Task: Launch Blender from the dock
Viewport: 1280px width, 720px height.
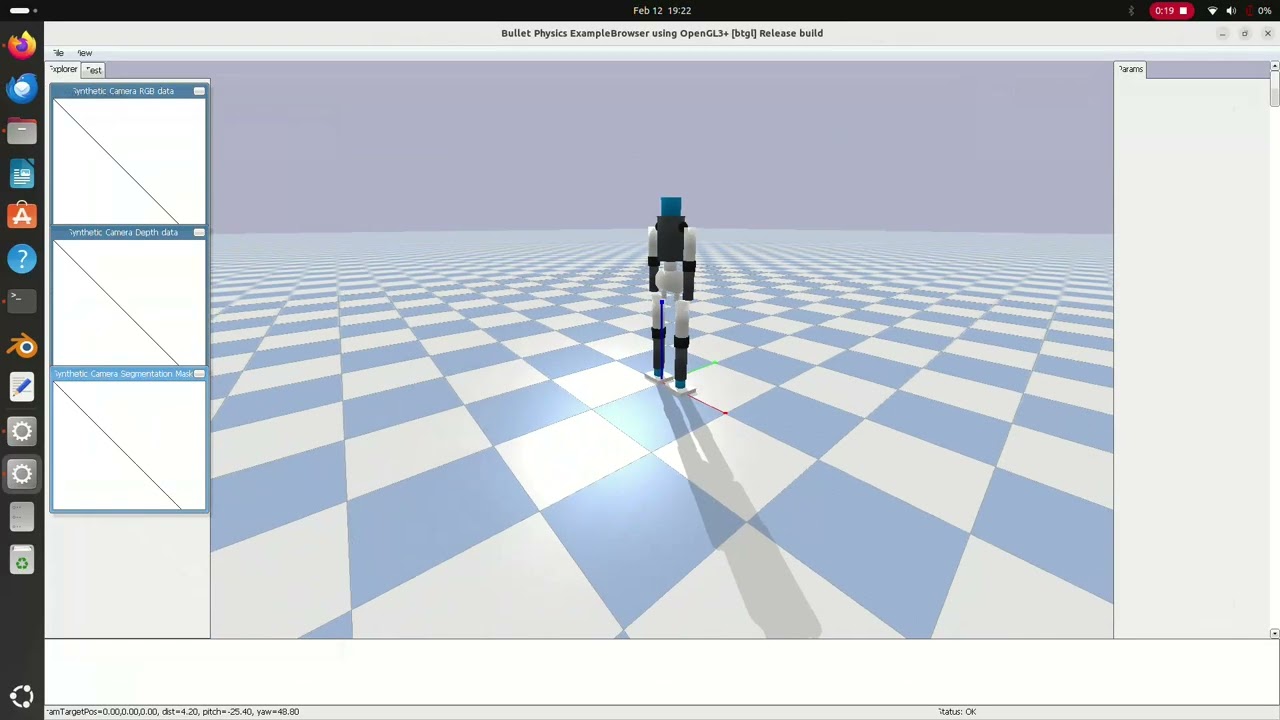Action: 22,346
